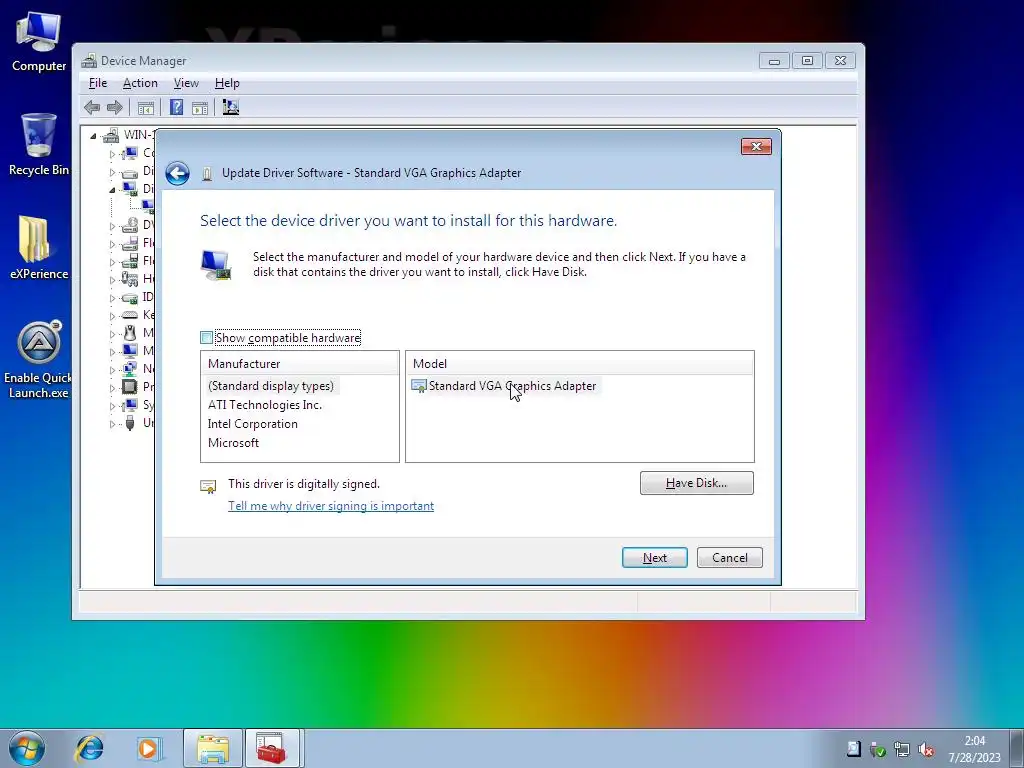Select the network adapters icon in device tree

pyautogui.click(x=129, y=369)
